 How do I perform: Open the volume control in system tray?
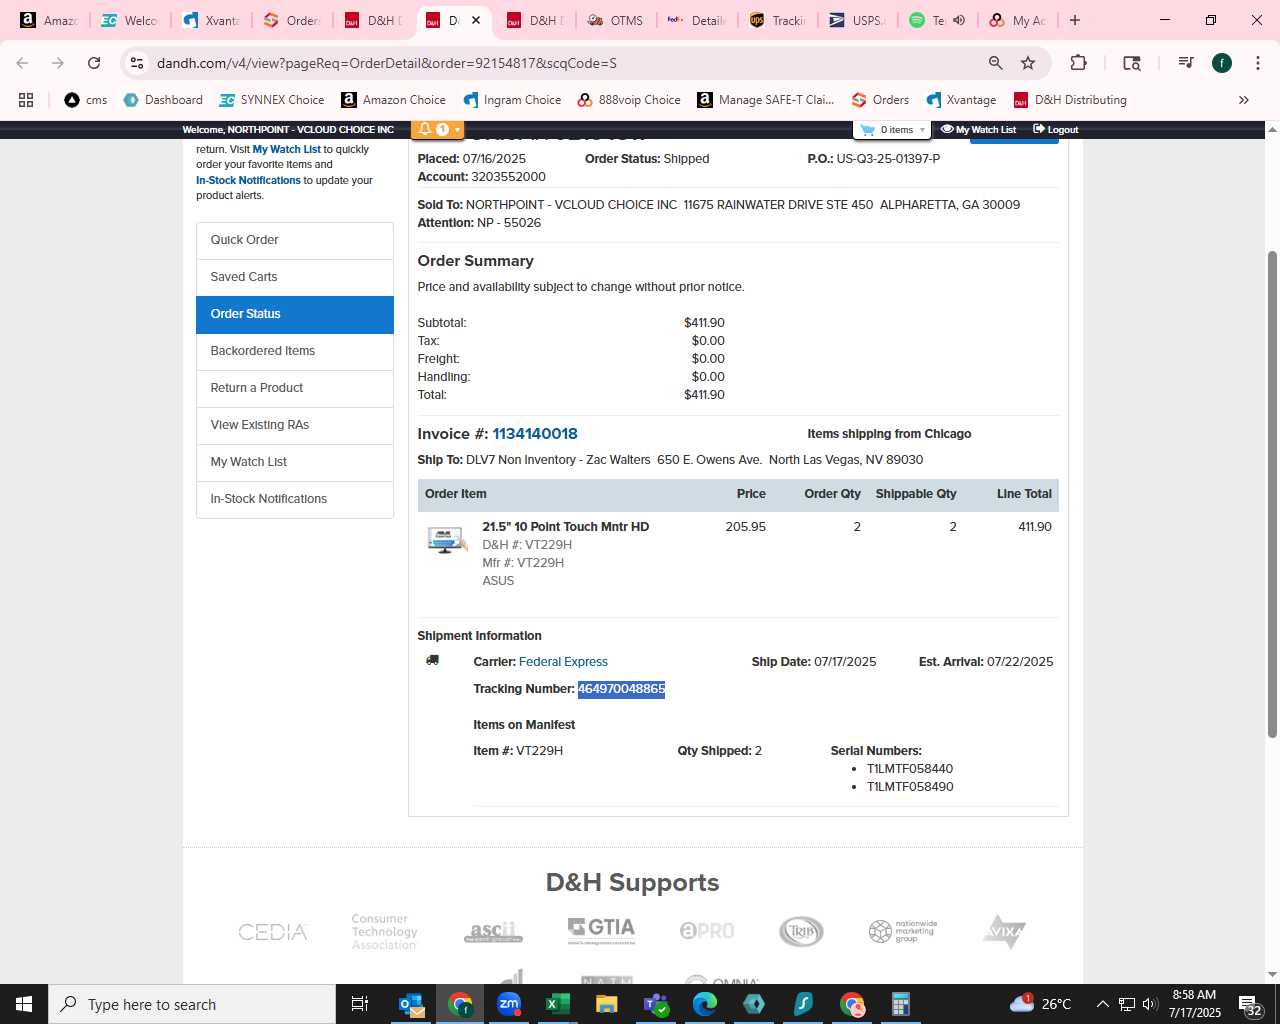coord(1150,1004)
